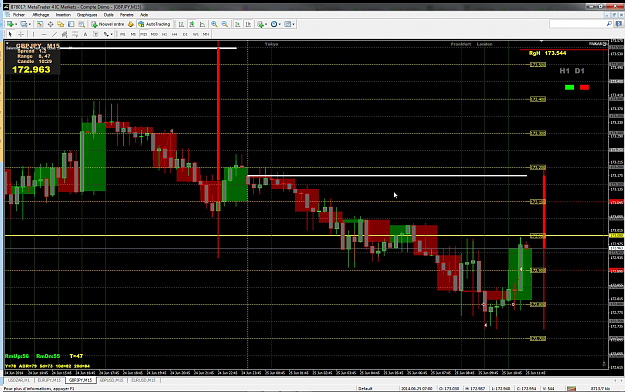The height and width of the screenshot is (392, 625).
Task: Open the Fichier menu
Action: [x=18, y=15]
